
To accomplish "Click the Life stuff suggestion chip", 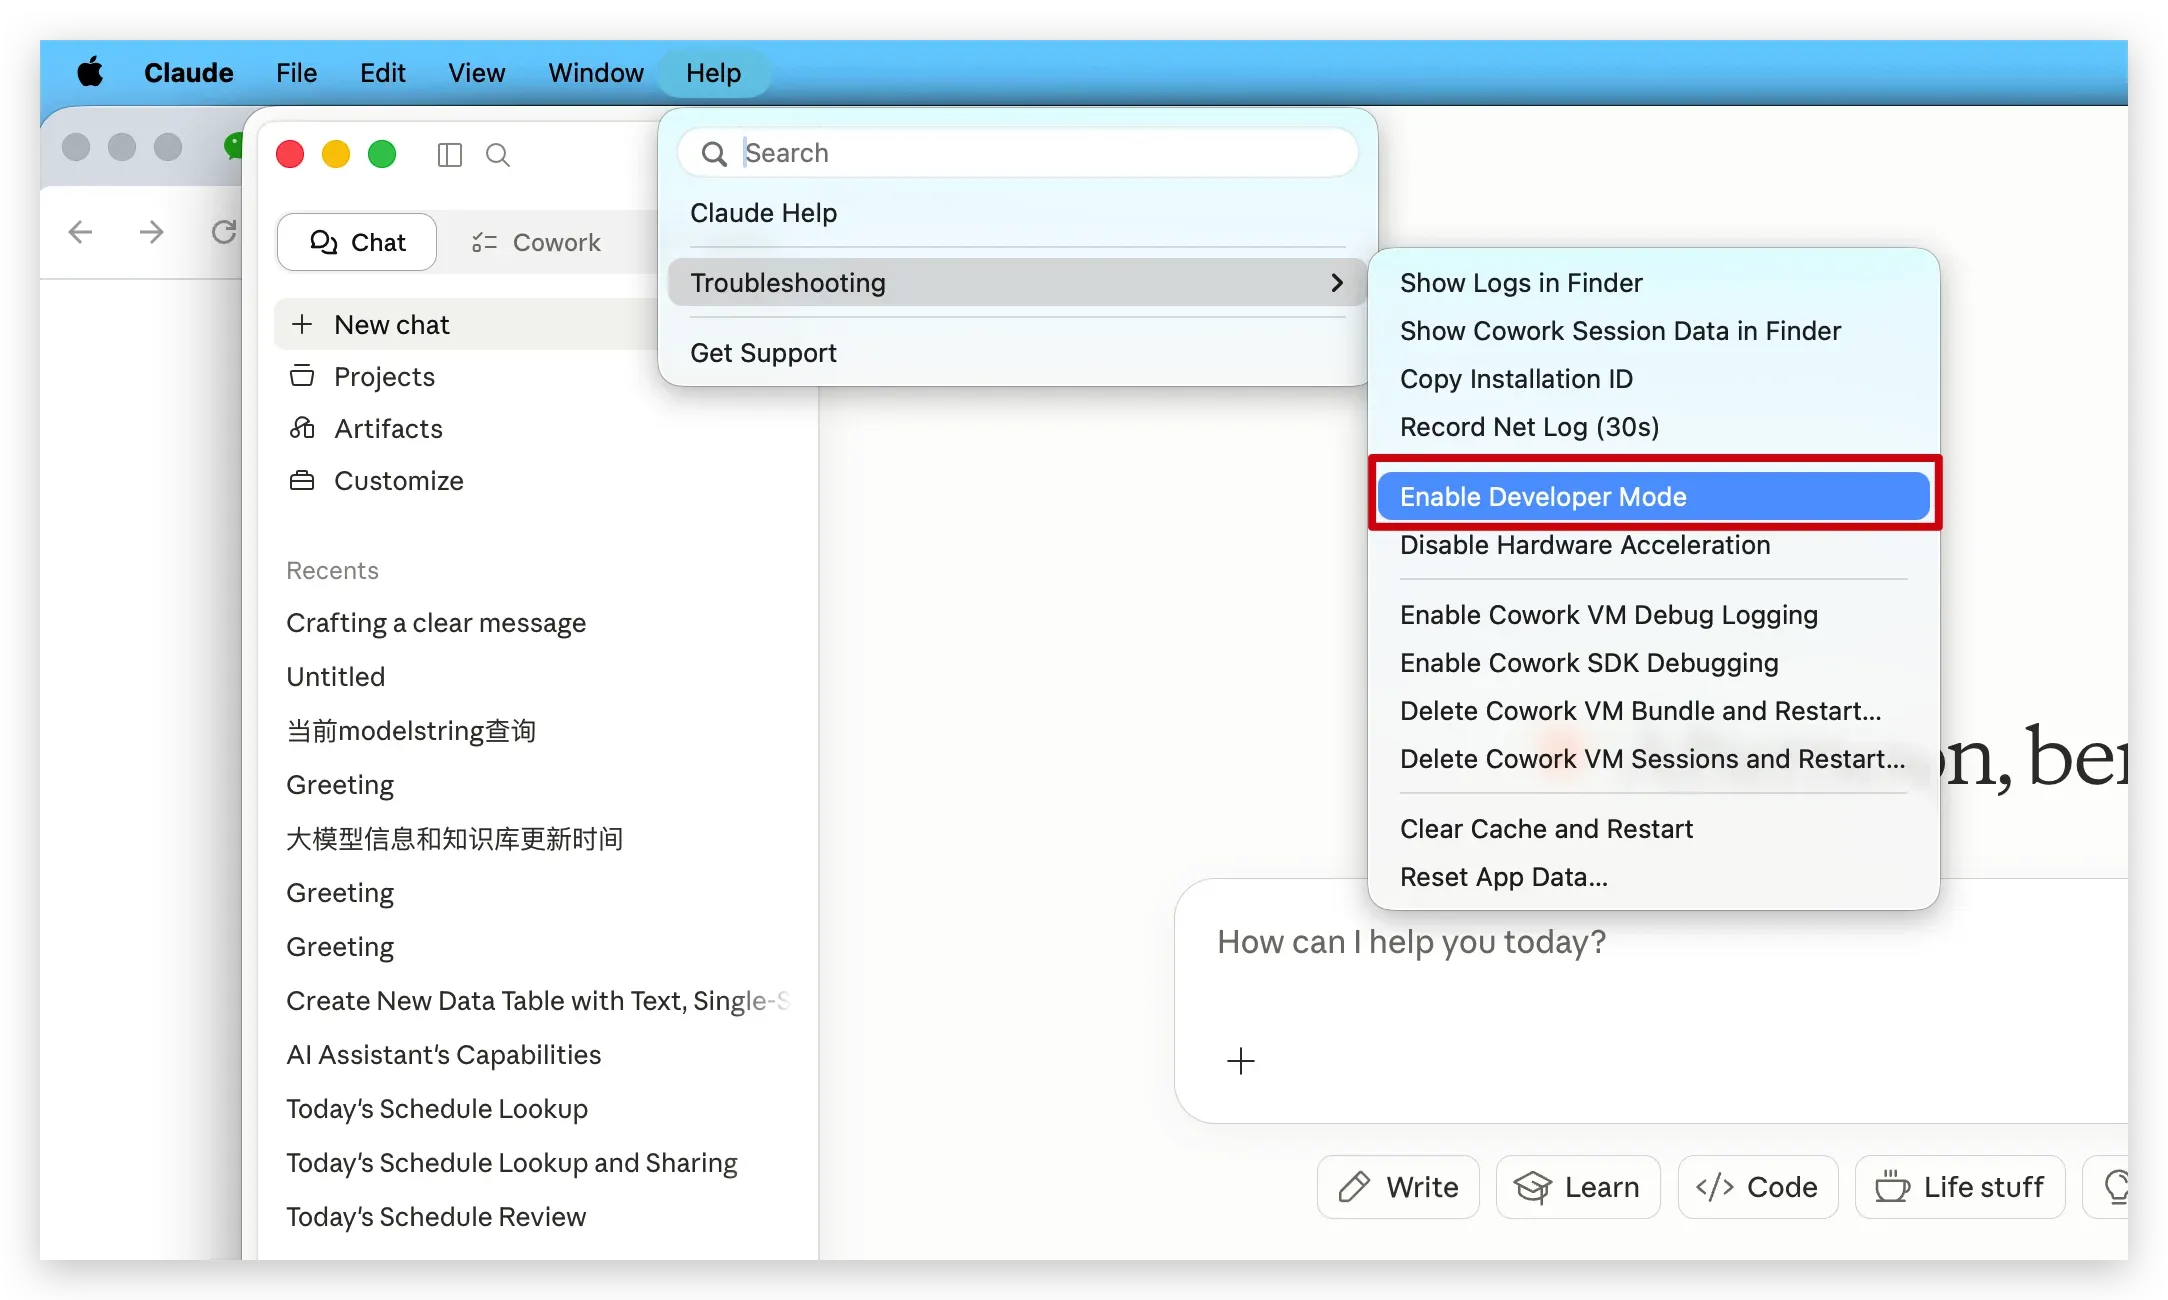I will click(1960, 1187).
